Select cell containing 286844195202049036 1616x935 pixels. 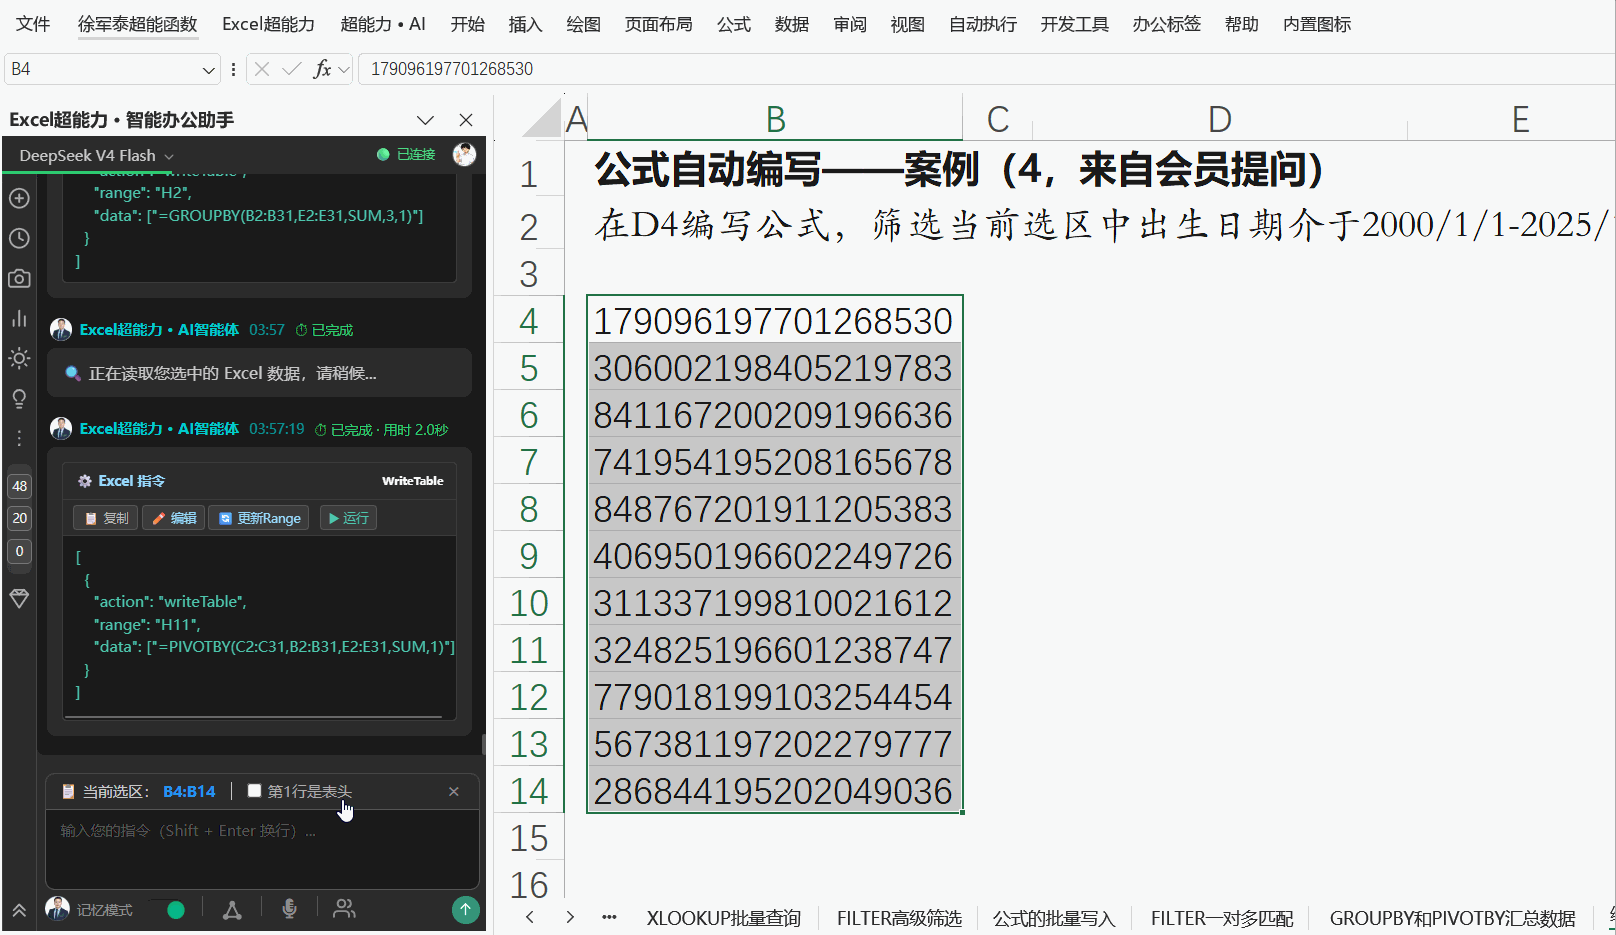[x=775, y=791]
